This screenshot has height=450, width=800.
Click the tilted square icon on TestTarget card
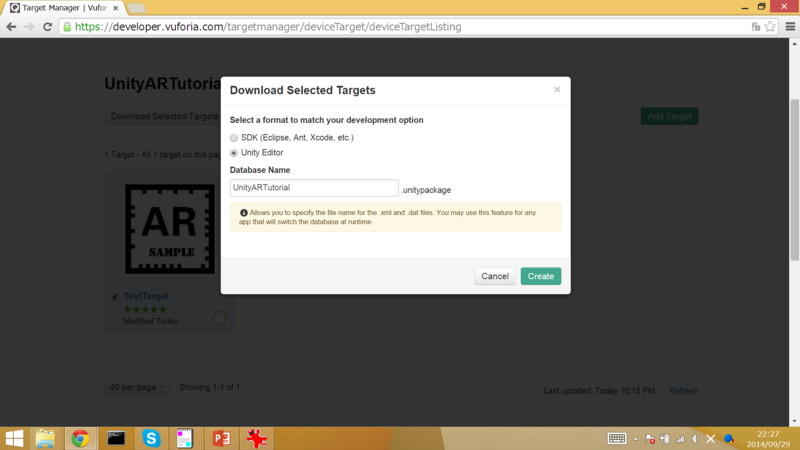coord(220,318)
